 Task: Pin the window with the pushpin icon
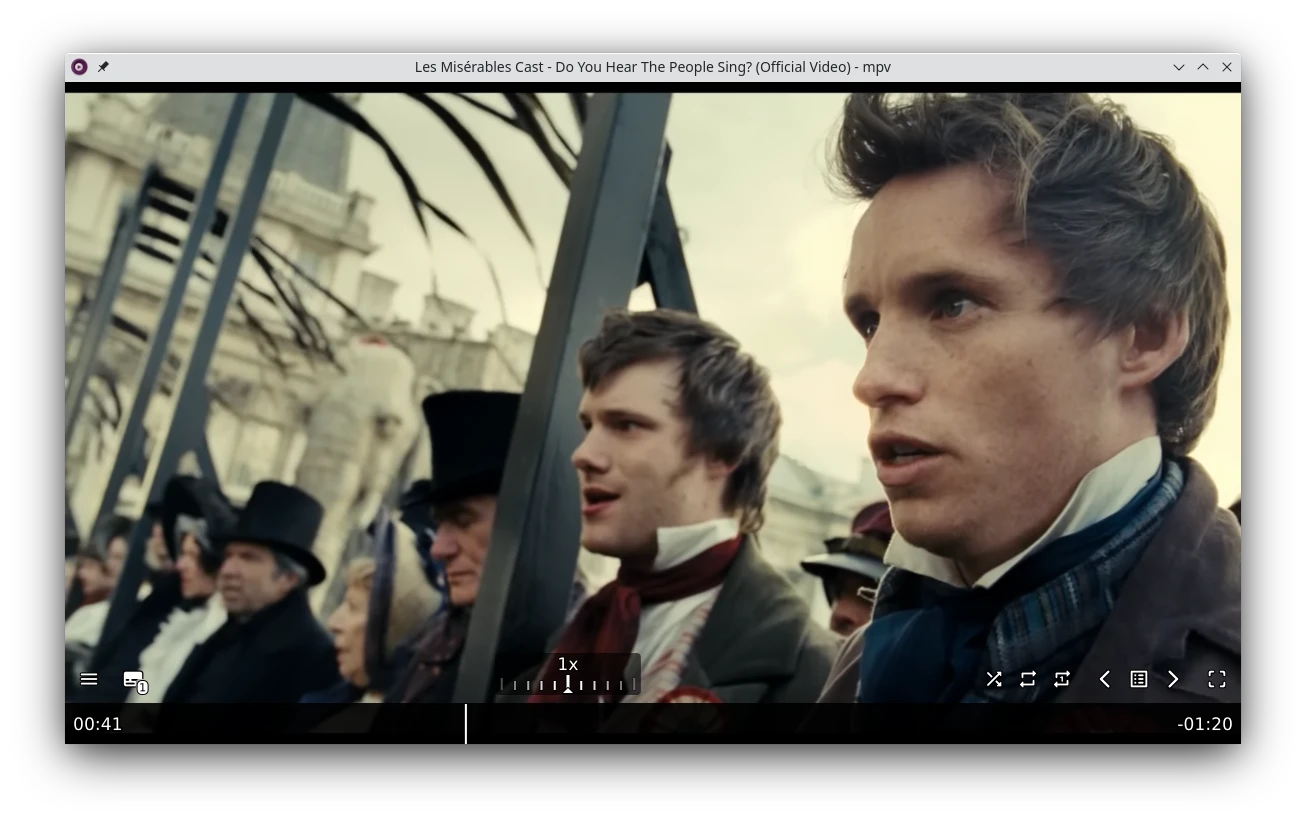click(103, 67)
